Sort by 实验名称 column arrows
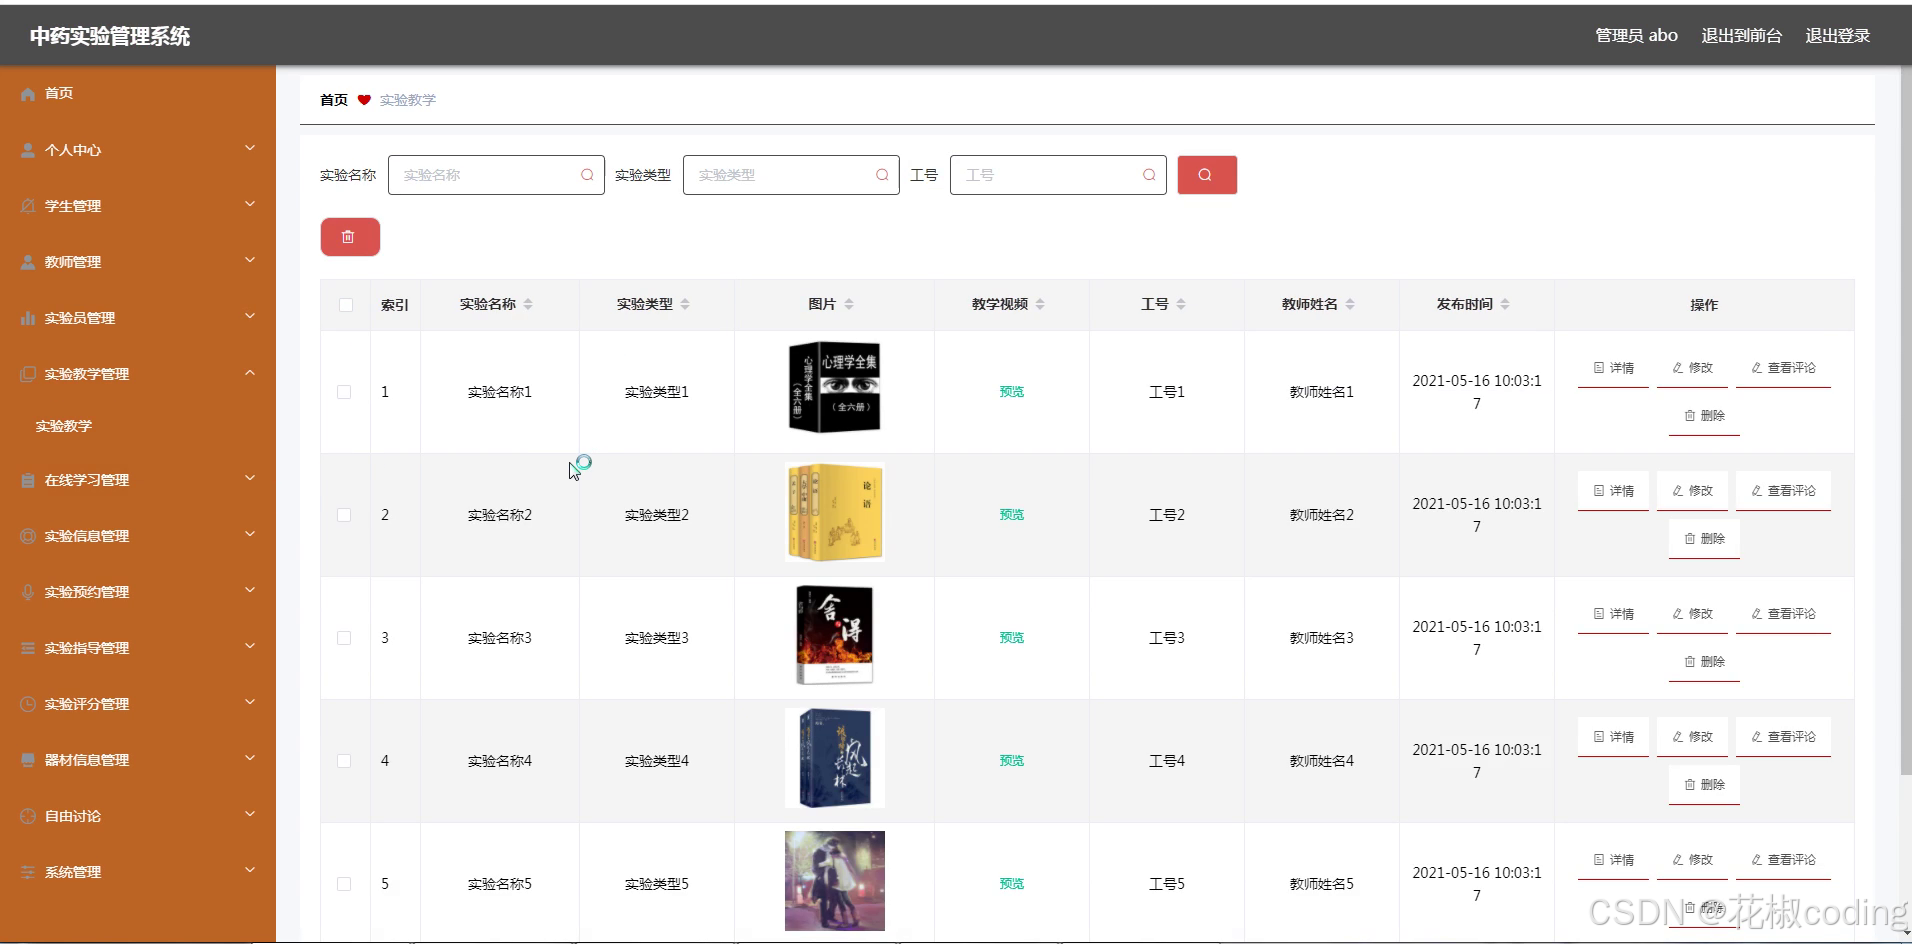Viewport: 1912px width, 944px height. pos(528,304)
